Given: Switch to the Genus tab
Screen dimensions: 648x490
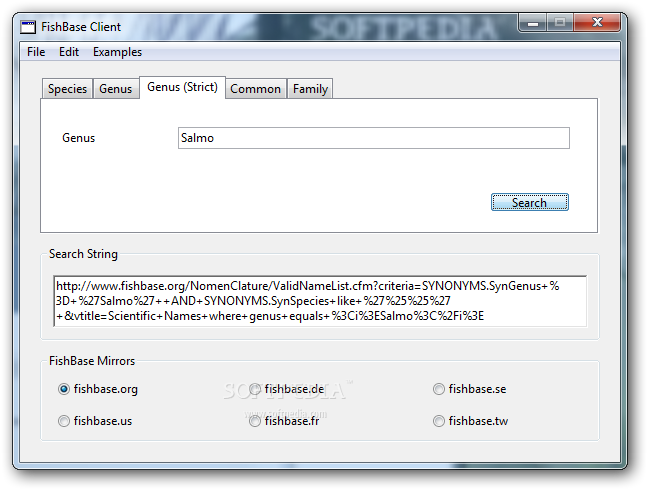Looking at the screenshot, I should tap(116, 89).
